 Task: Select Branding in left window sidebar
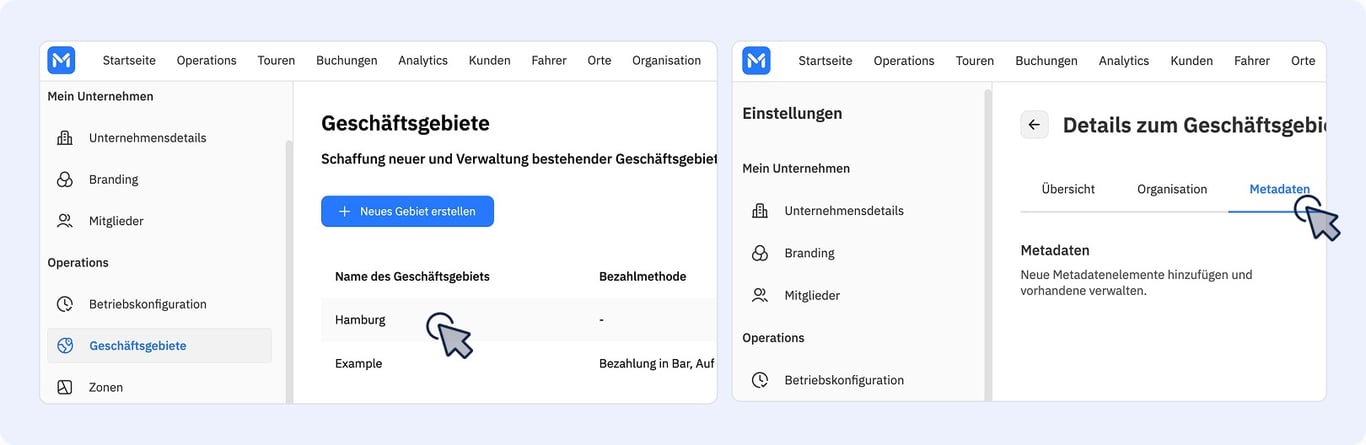pos(113,180)
